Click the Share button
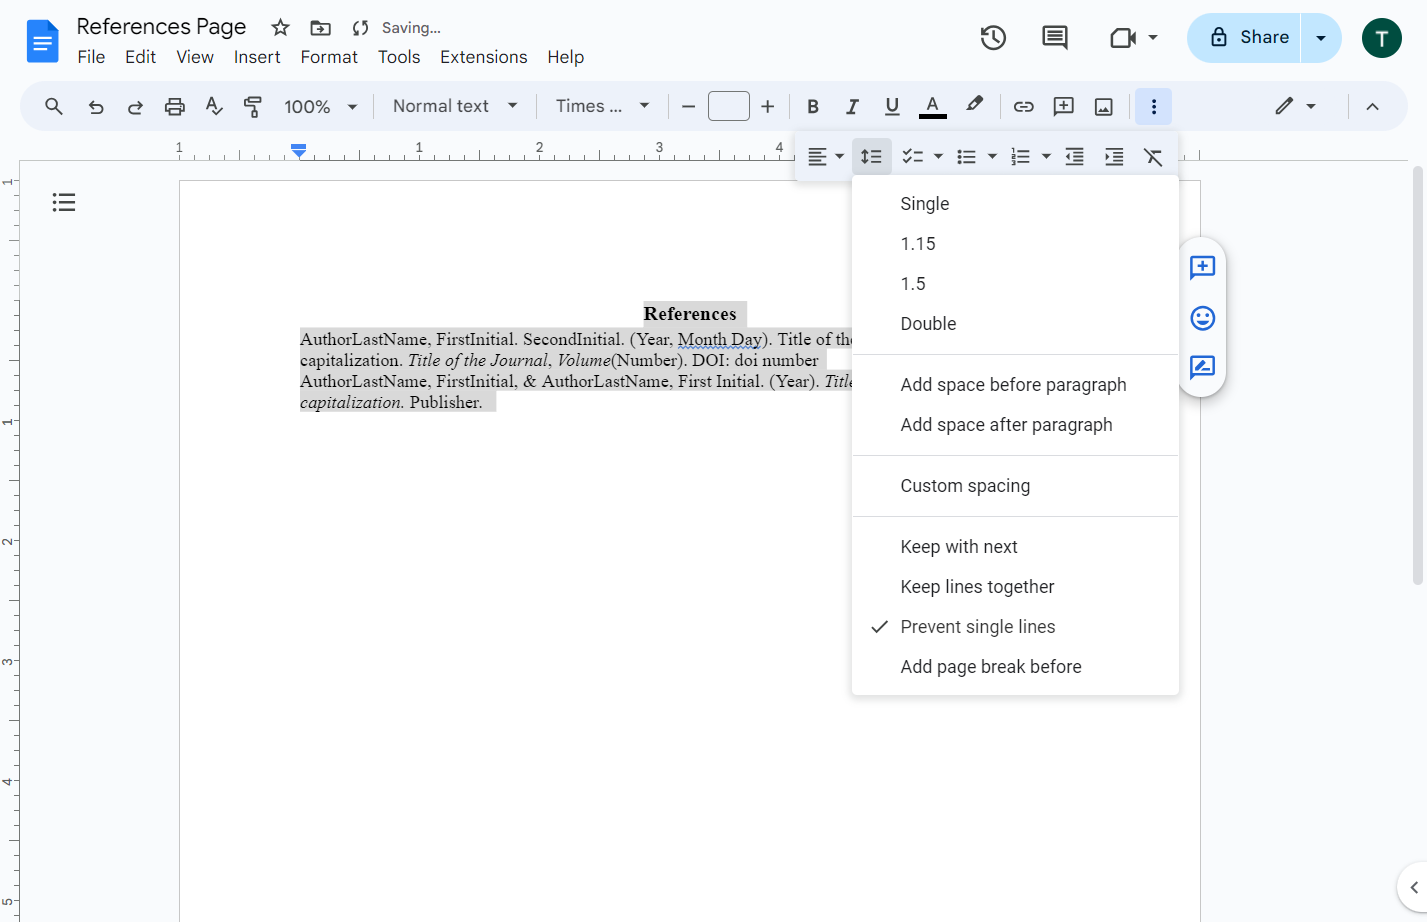Viewport: 1427px width, 922px height. (x=1244, y=38)
